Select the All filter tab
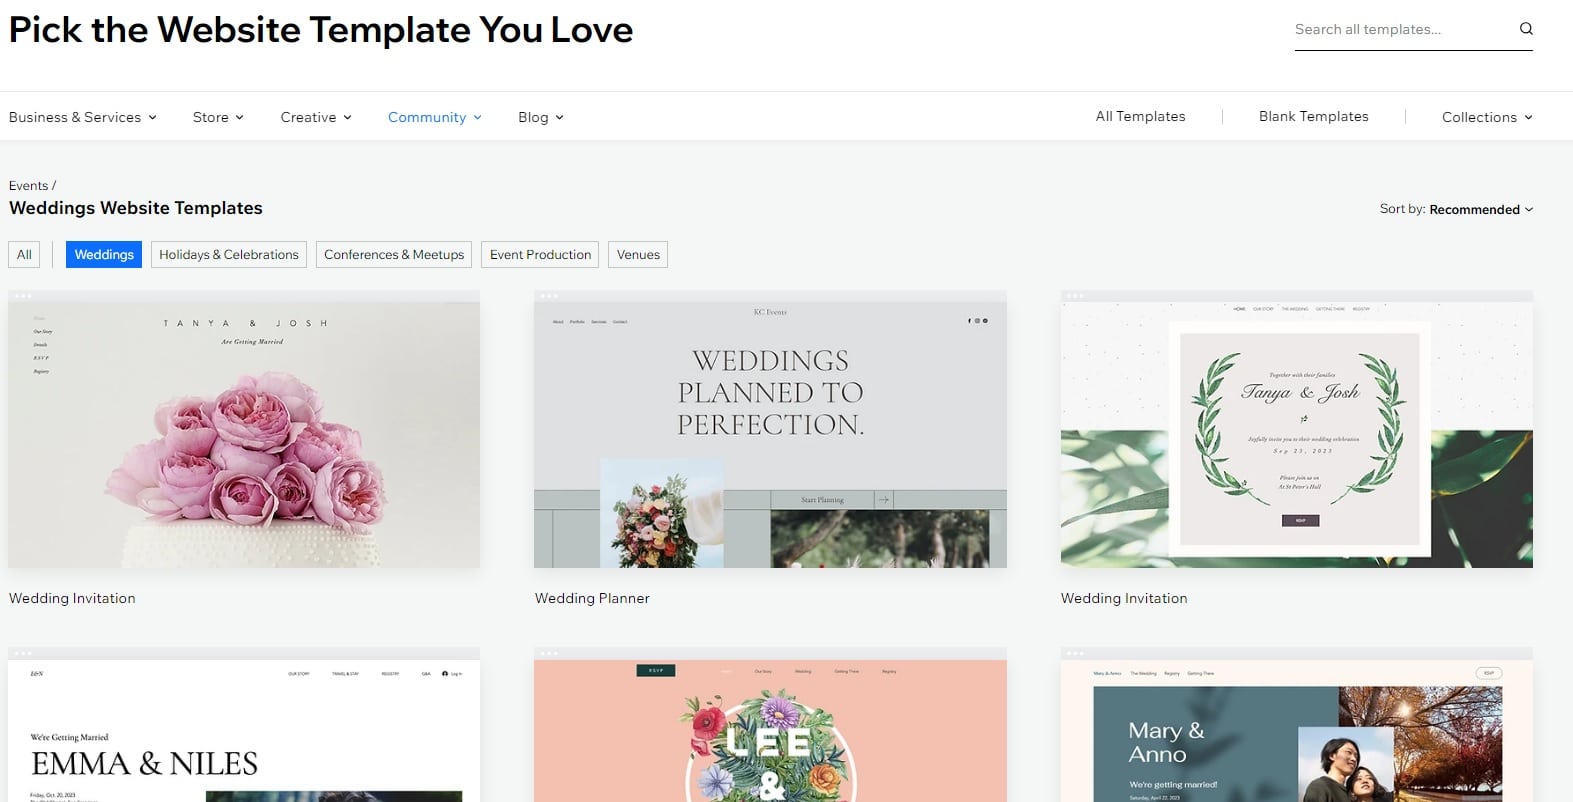This screenshot has width=1573, height=802. click(x=24, y=254)
